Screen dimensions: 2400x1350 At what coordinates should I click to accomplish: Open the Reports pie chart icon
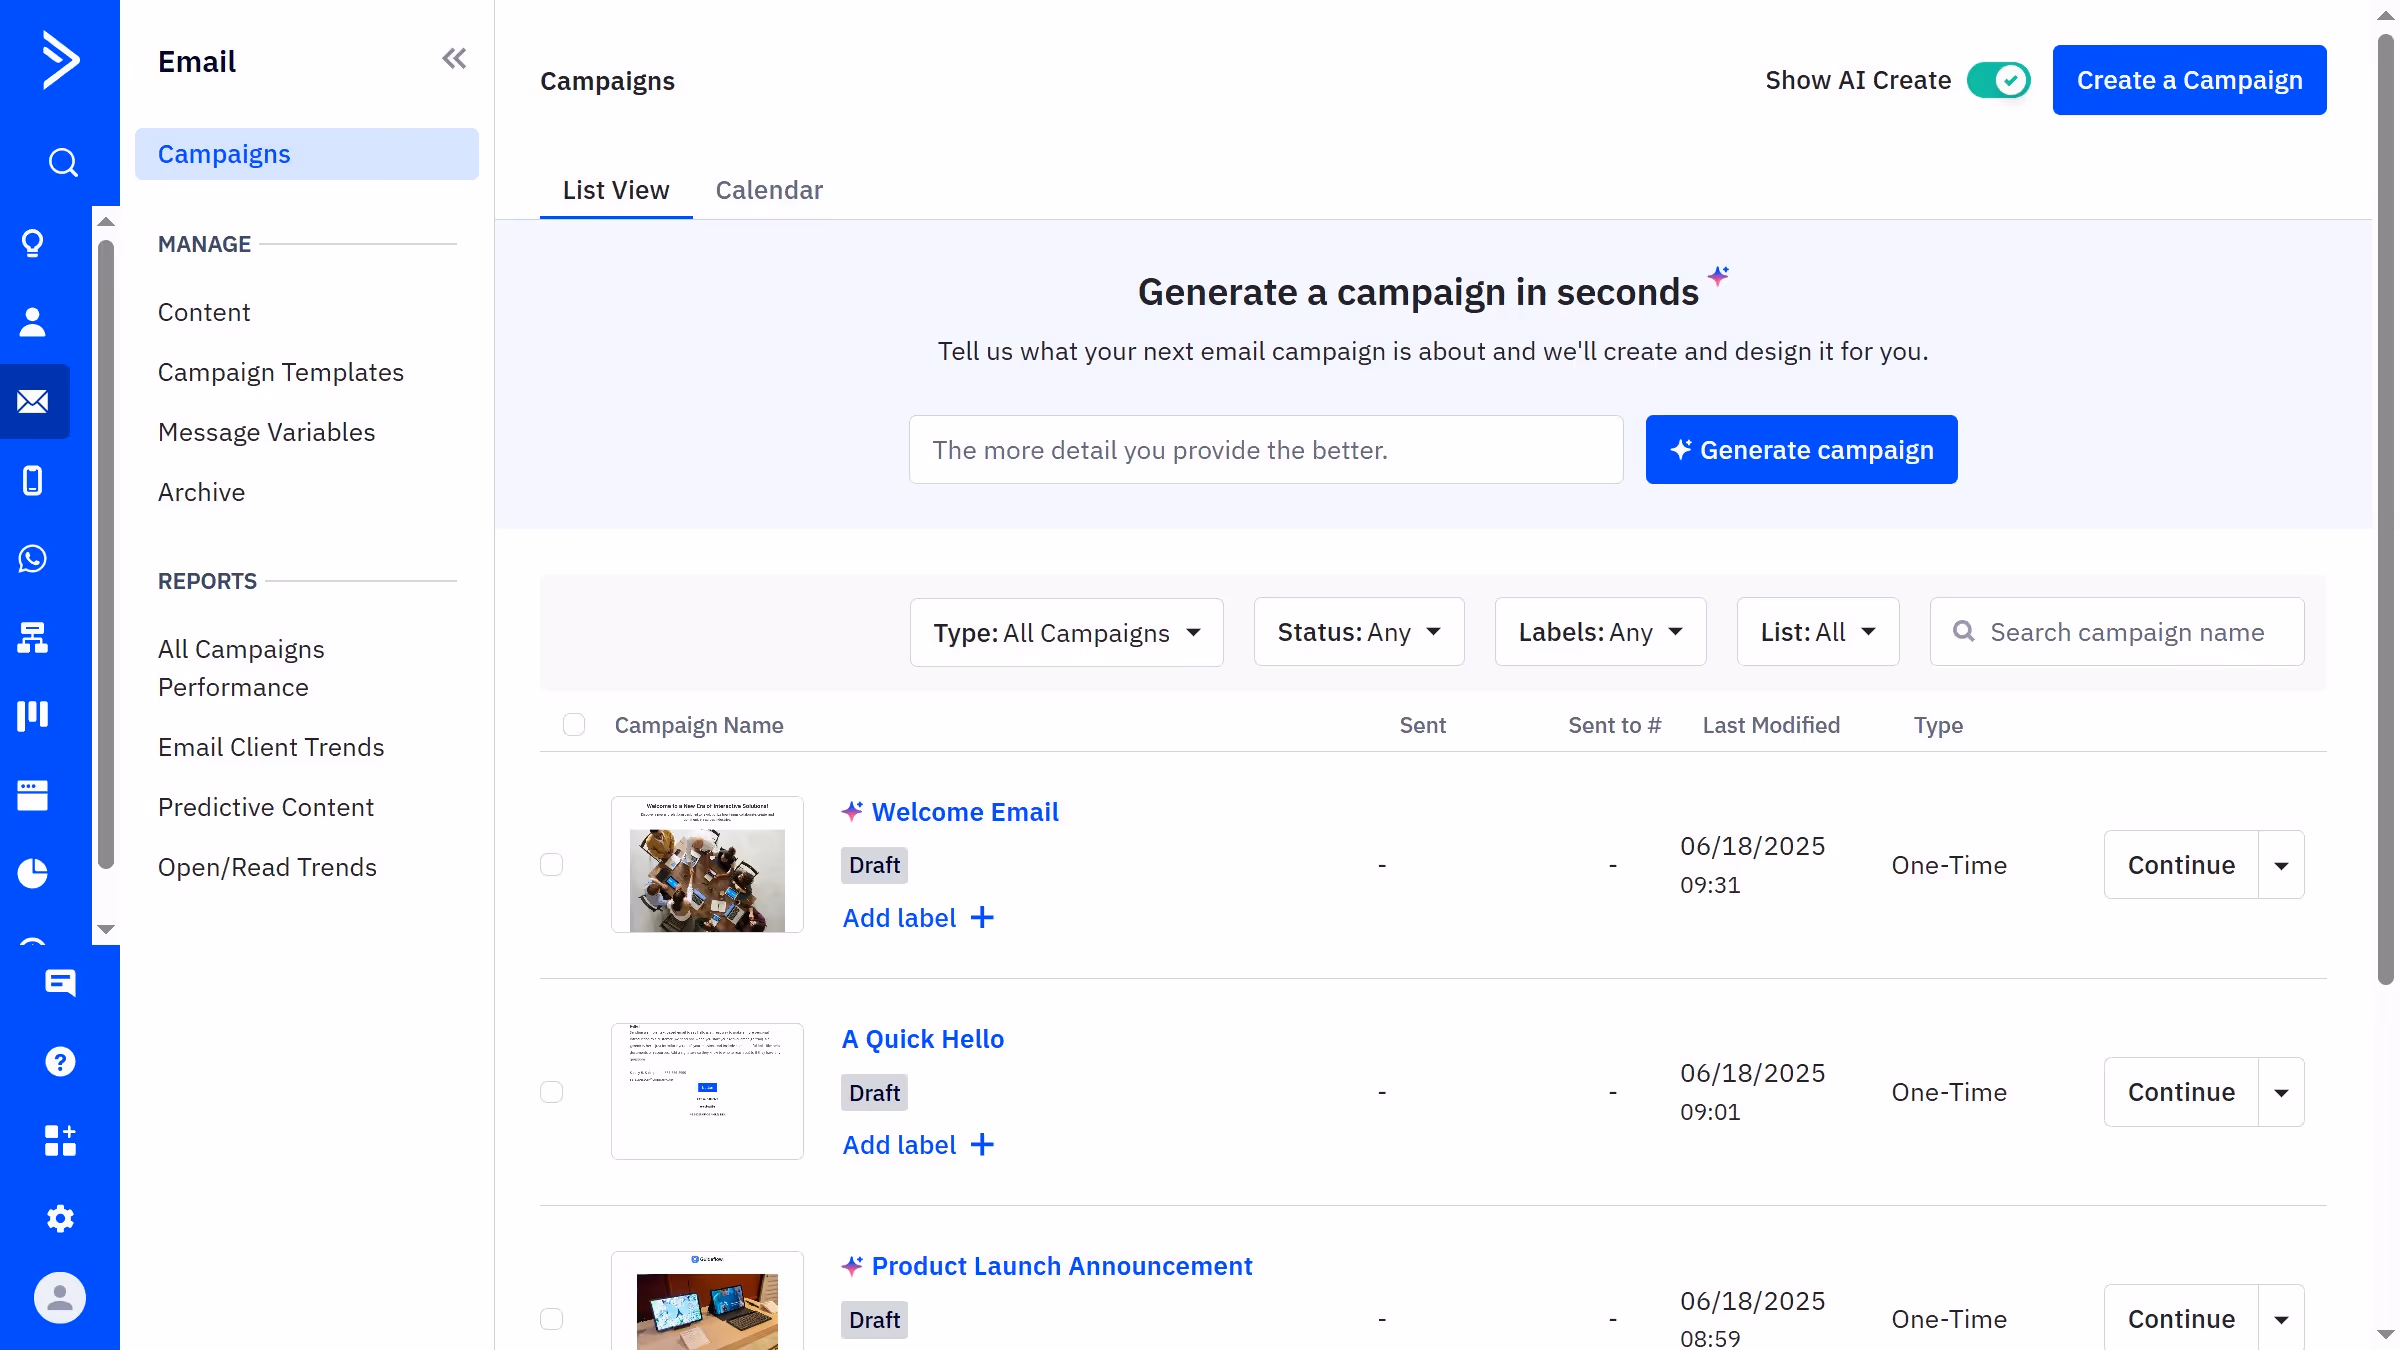[33, 873]
